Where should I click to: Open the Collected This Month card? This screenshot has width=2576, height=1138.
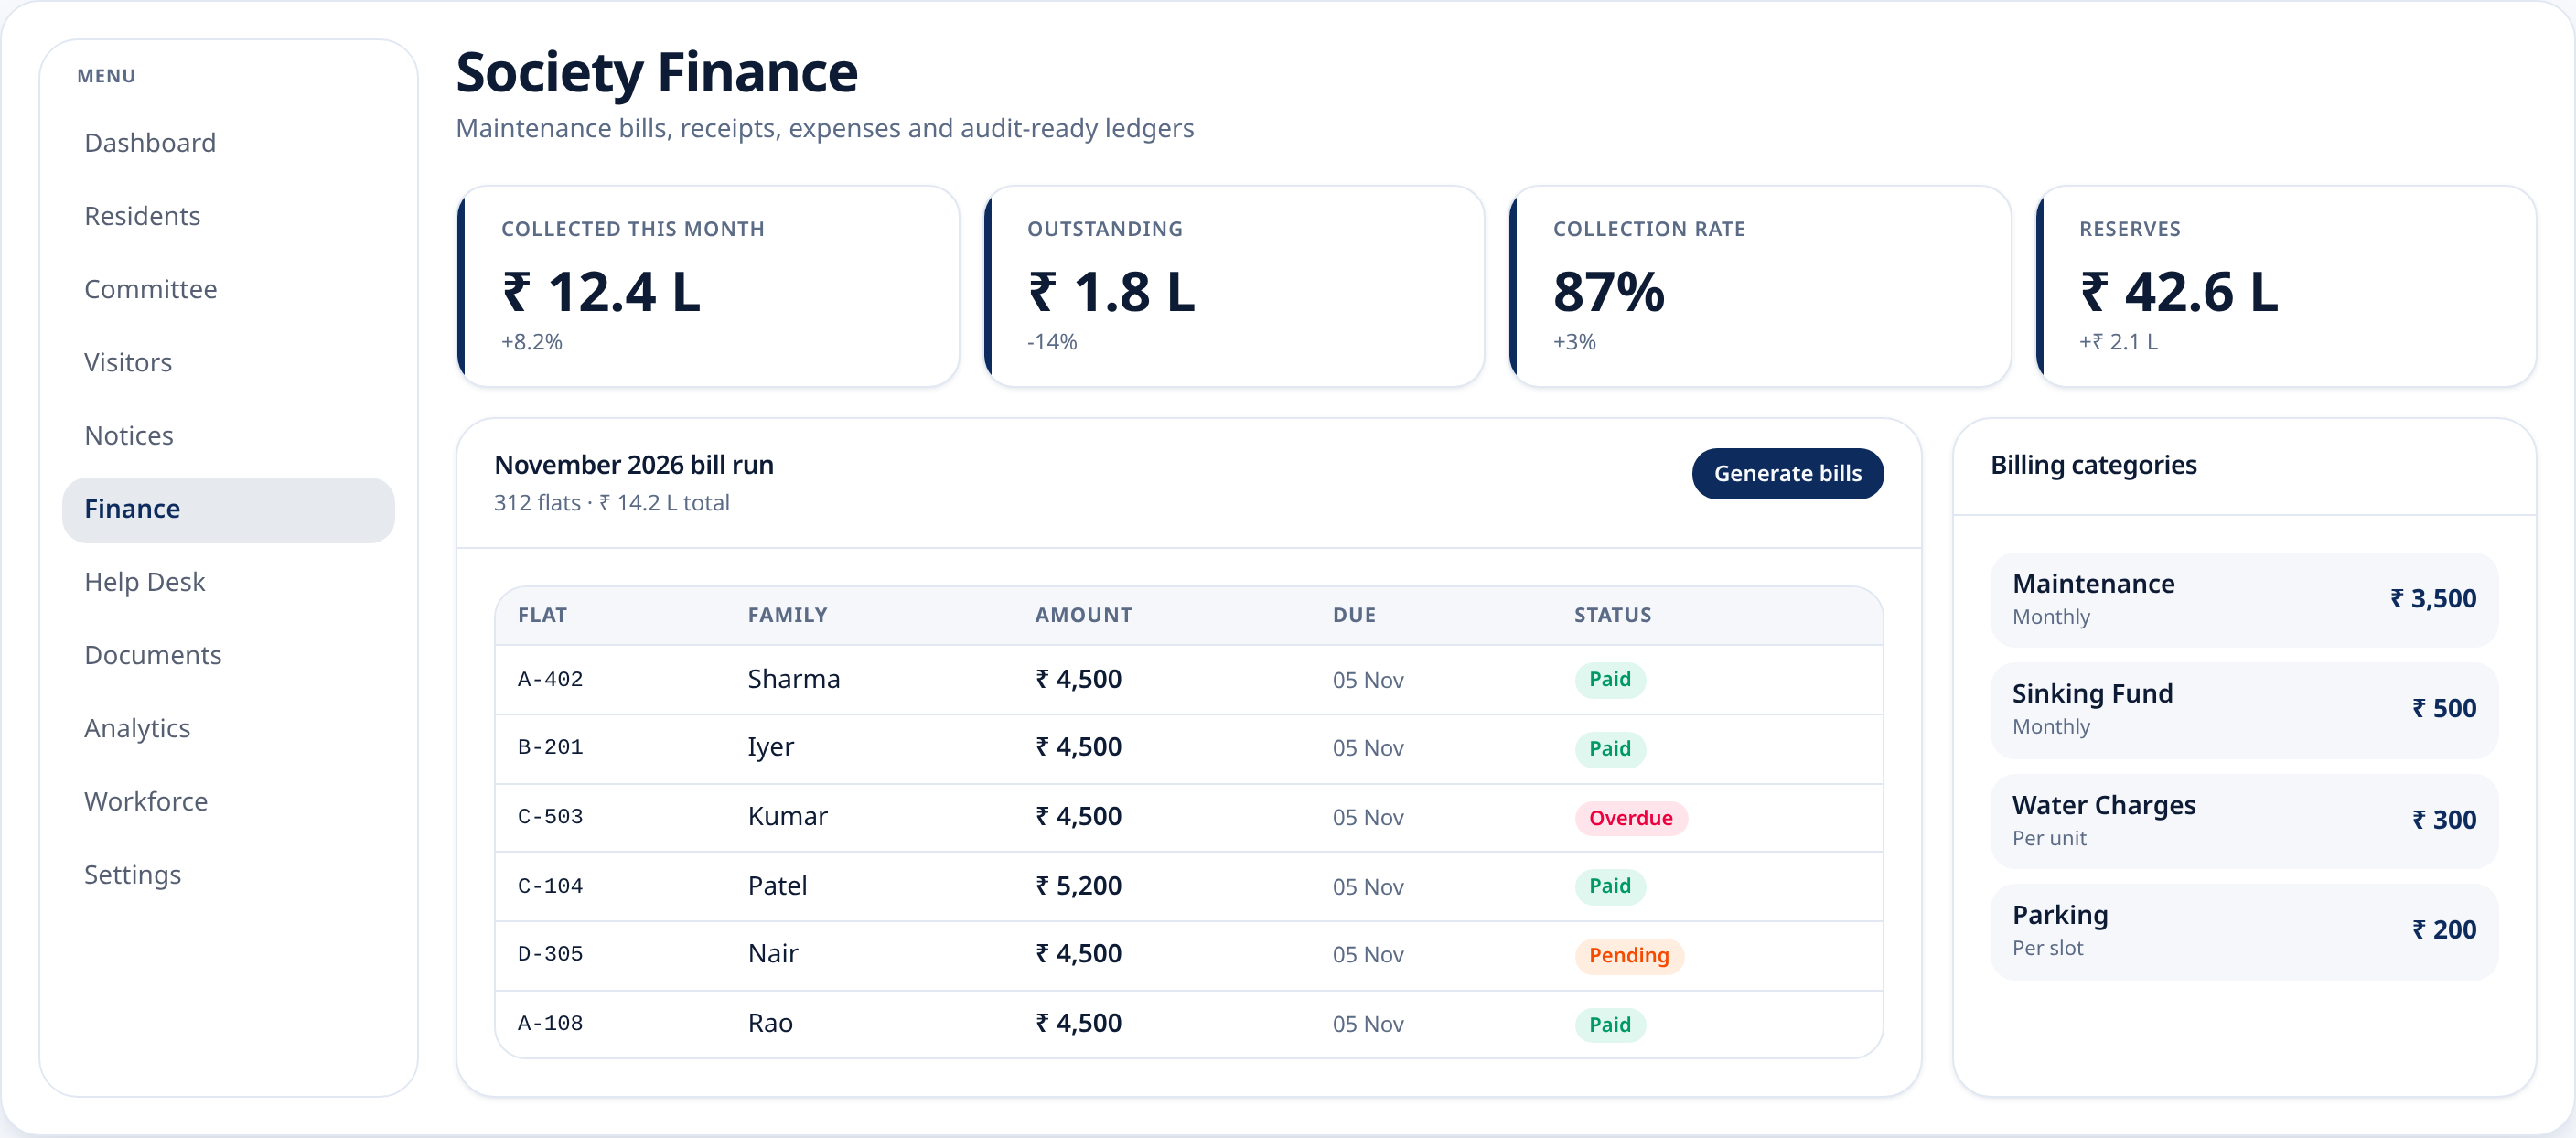pyautogui.click(x=708, y=286)
